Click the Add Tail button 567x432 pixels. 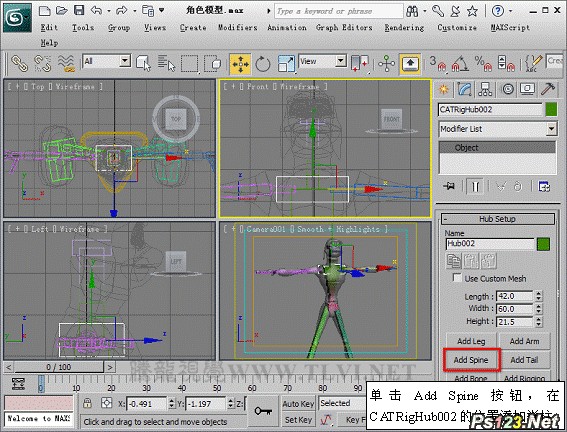click(524, 360)
